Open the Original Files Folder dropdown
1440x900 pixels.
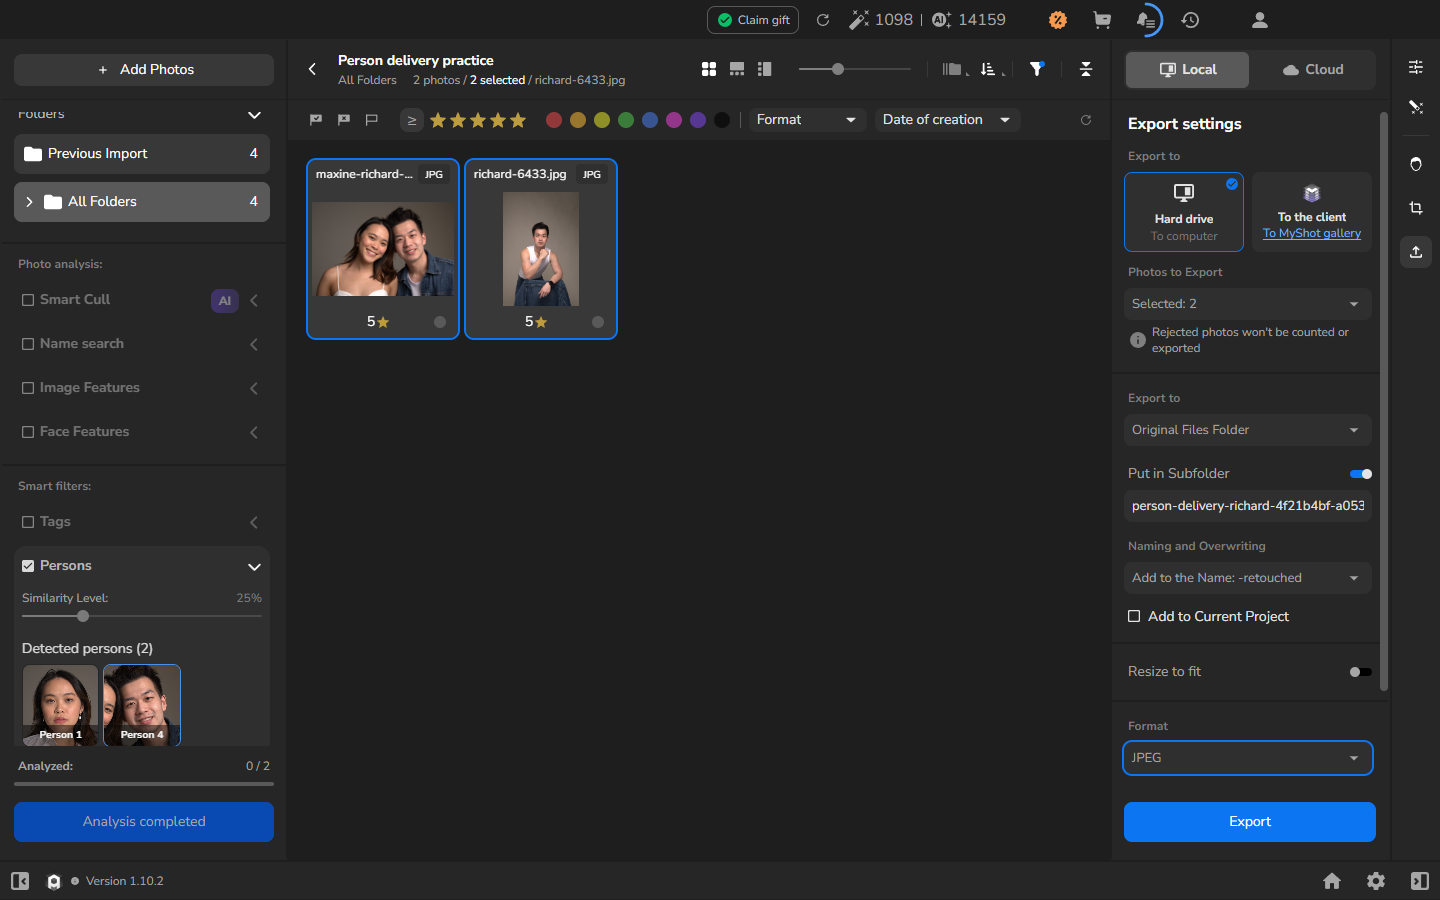(1248, 430)
